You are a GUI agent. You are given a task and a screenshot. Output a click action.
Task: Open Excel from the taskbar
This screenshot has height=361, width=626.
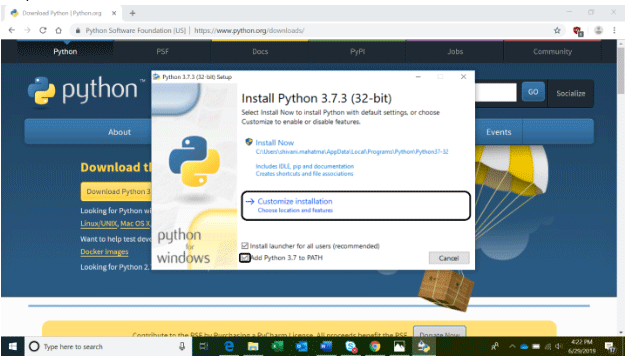pos(277,346)
